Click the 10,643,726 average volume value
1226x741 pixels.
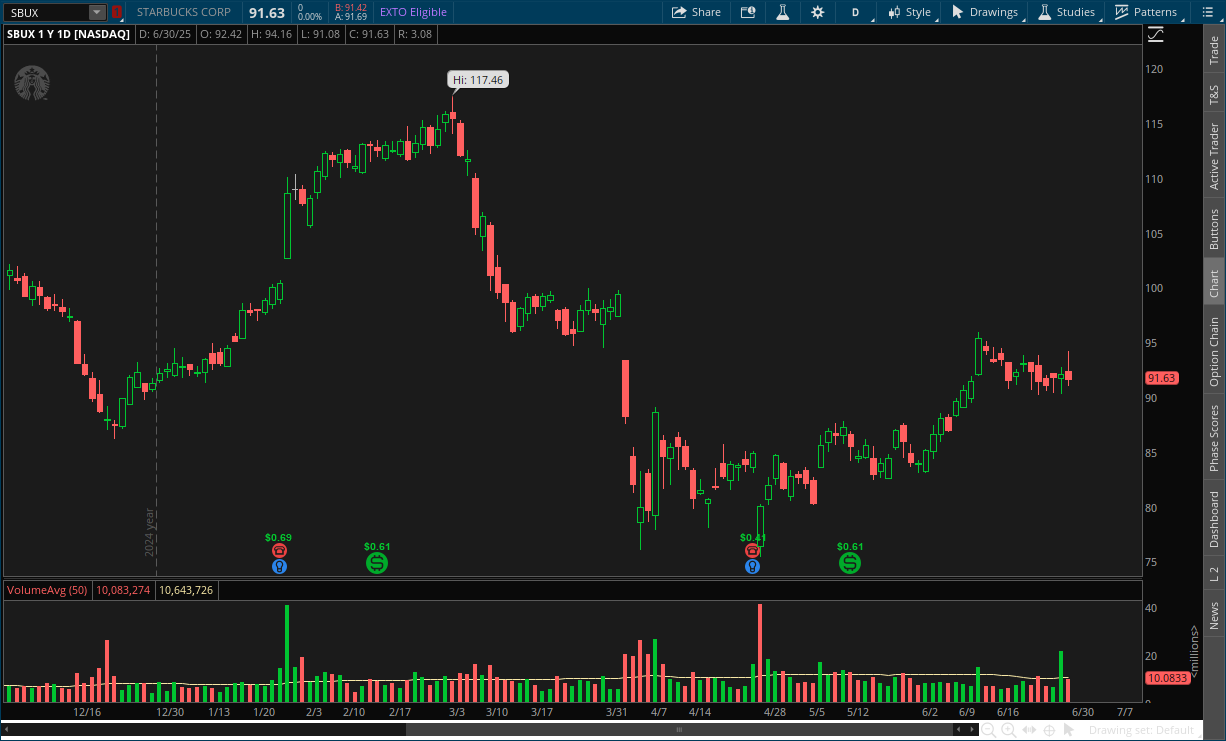(x=186, y=590)
